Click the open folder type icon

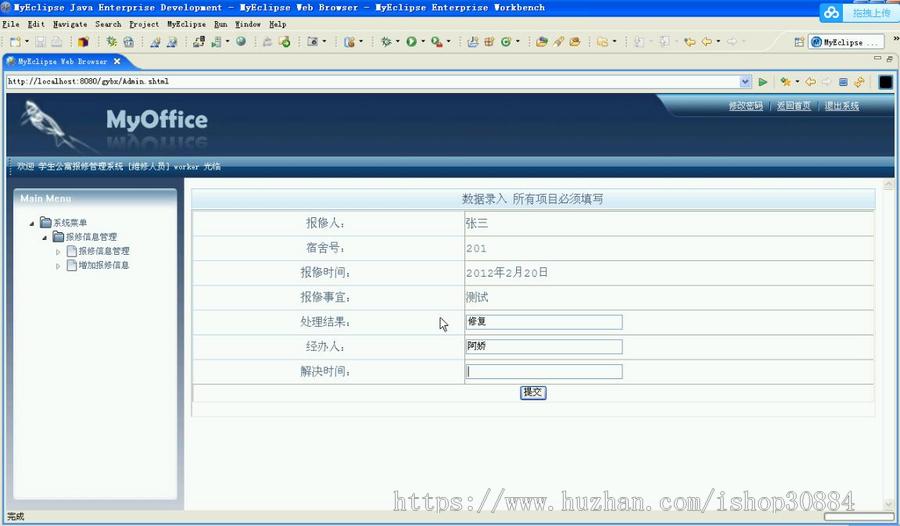point(541,41)
